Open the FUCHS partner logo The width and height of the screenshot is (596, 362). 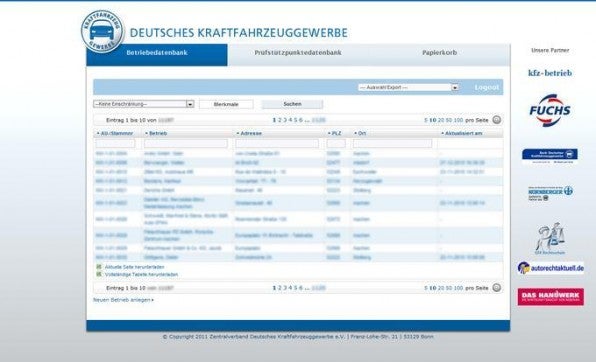tap(550, 110)
